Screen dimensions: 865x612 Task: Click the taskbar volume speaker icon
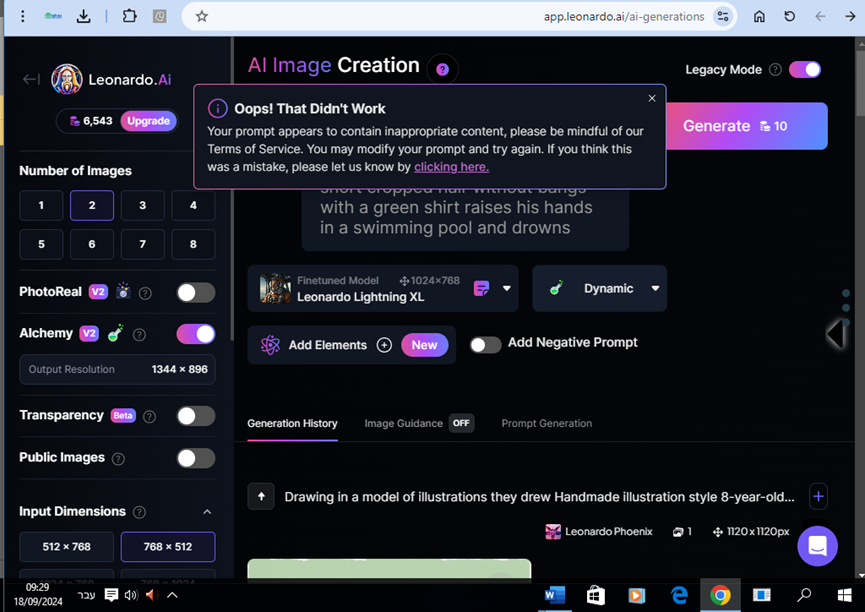point(131,595)
